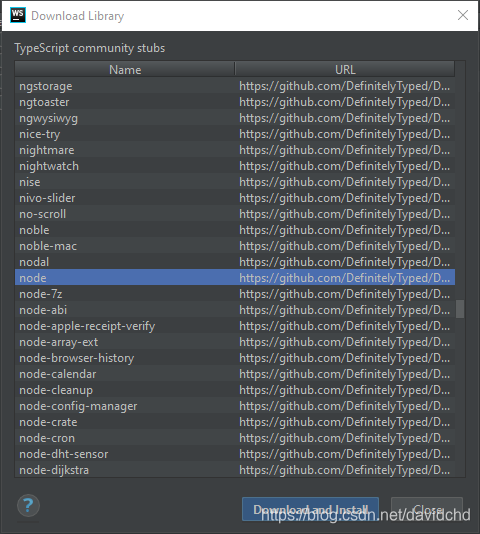The image size is (480, 534).
Task: Pick node-browser-history stub
Action: coord(235,358)
